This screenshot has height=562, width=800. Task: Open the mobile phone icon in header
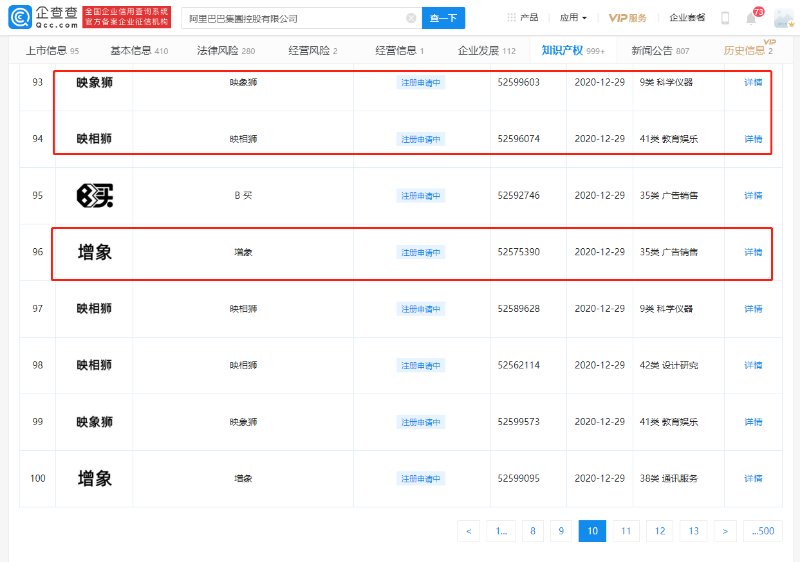(724, 18)
